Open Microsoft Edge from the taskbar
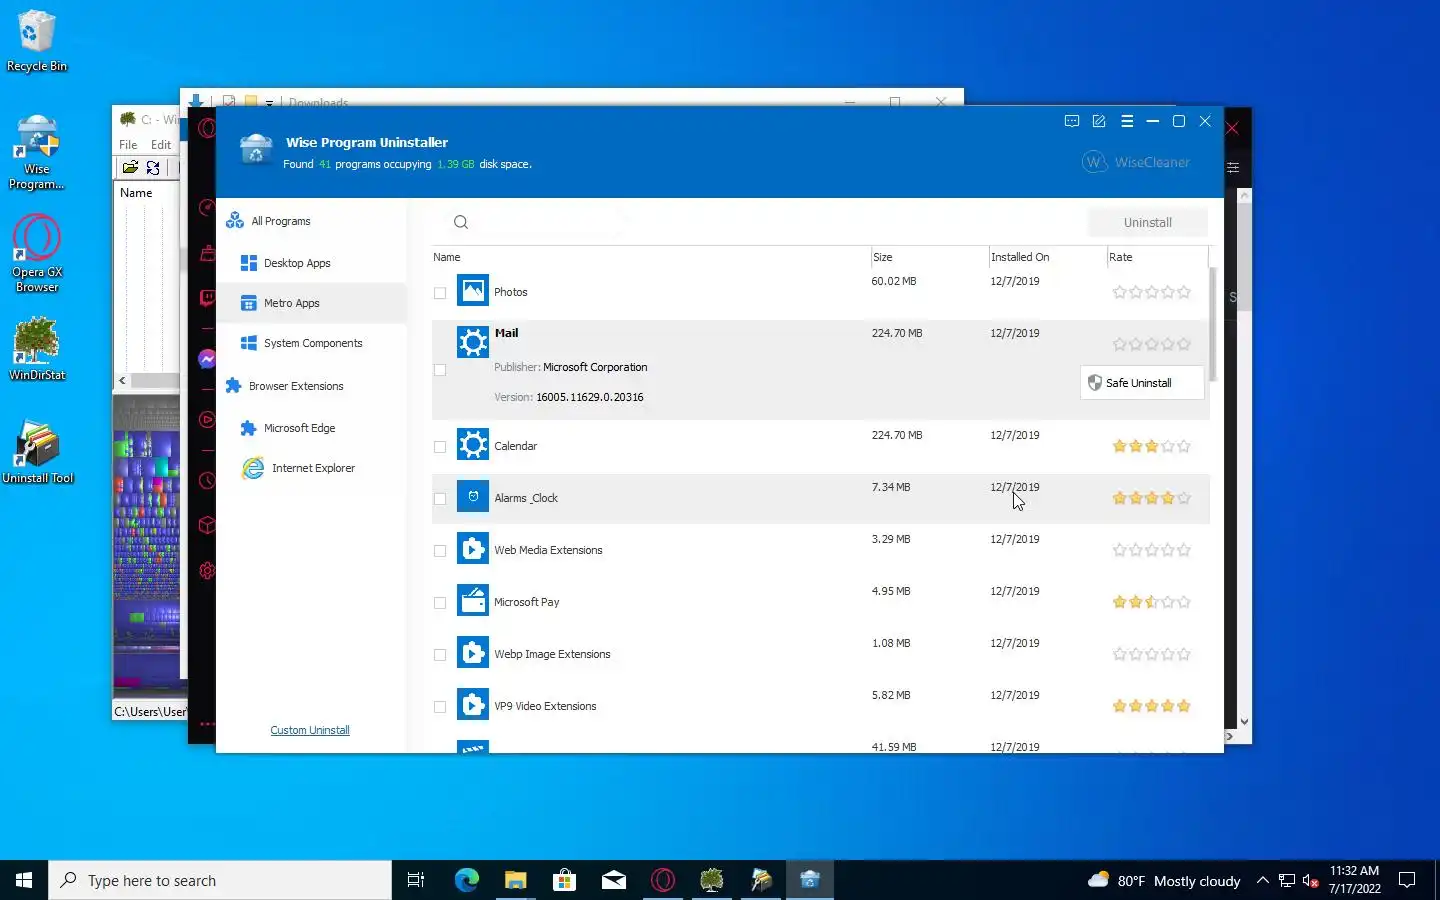Image resolution: width=1440 pixels, height=900 pixels. click(466, 880)
